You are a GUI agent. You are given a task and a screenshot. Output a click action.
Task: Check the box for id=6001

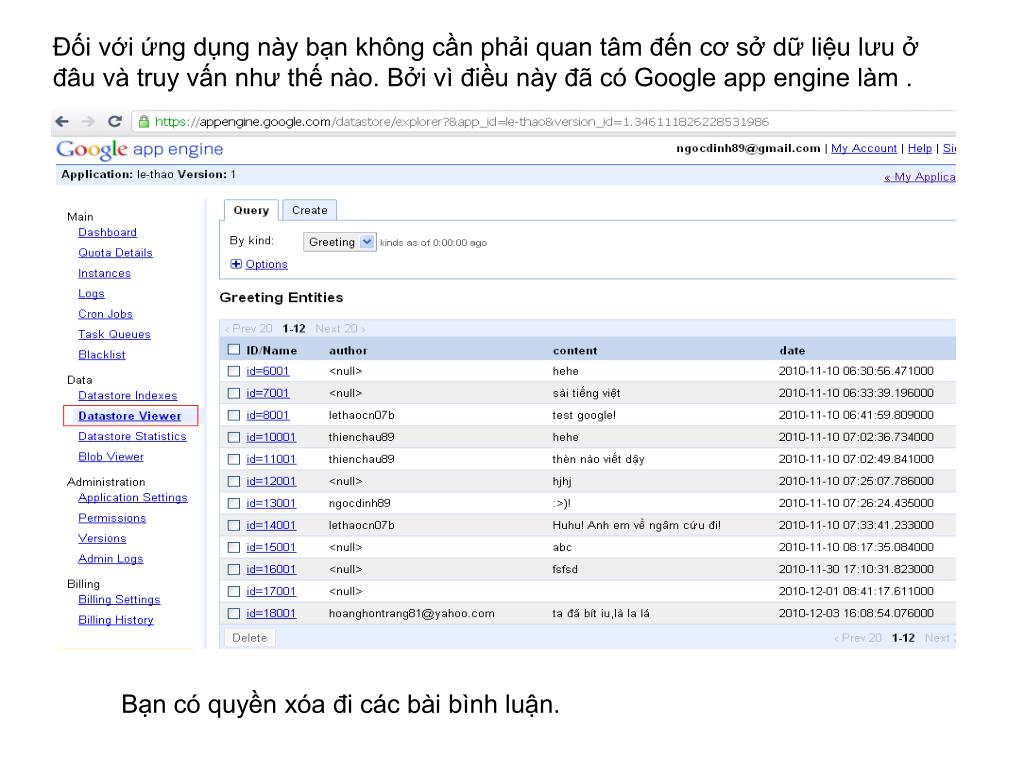(x=234, y=371)
